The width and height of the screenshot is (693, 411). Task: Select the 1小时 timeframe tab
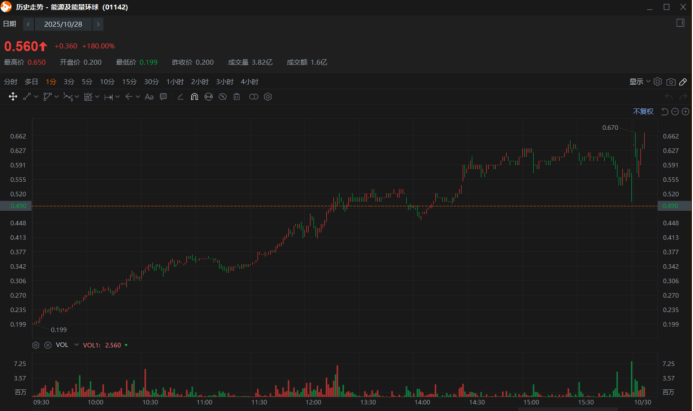coord(175,81)
